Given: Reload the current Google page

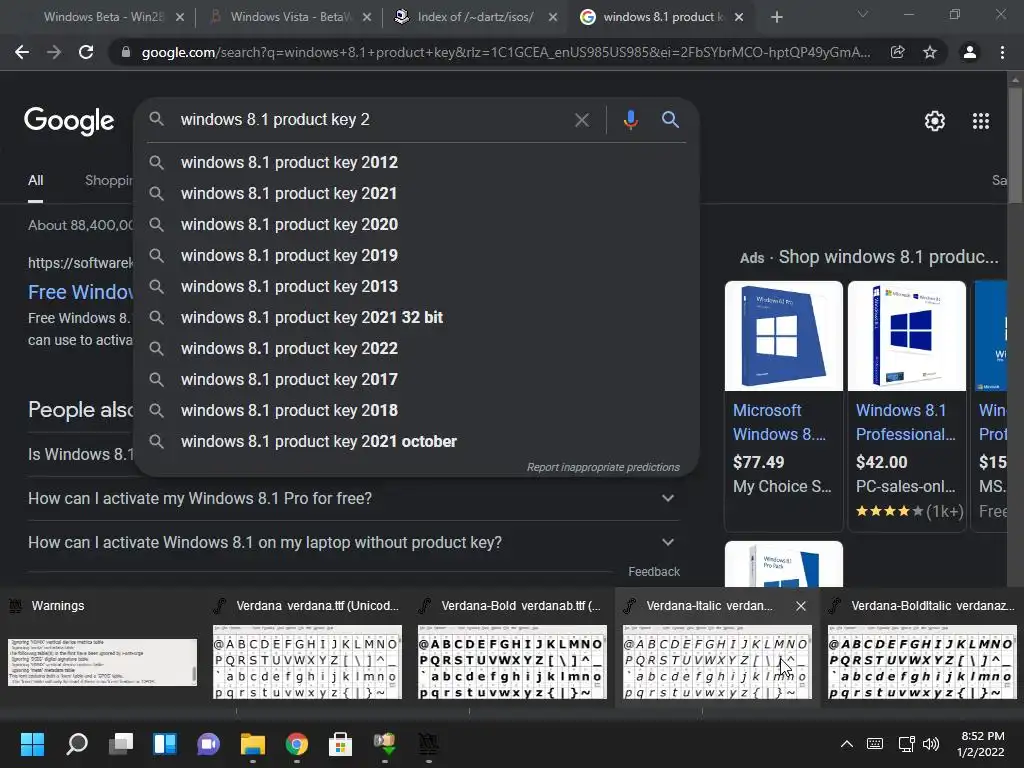Looking at the screenshot, I should tap(86, 52).
